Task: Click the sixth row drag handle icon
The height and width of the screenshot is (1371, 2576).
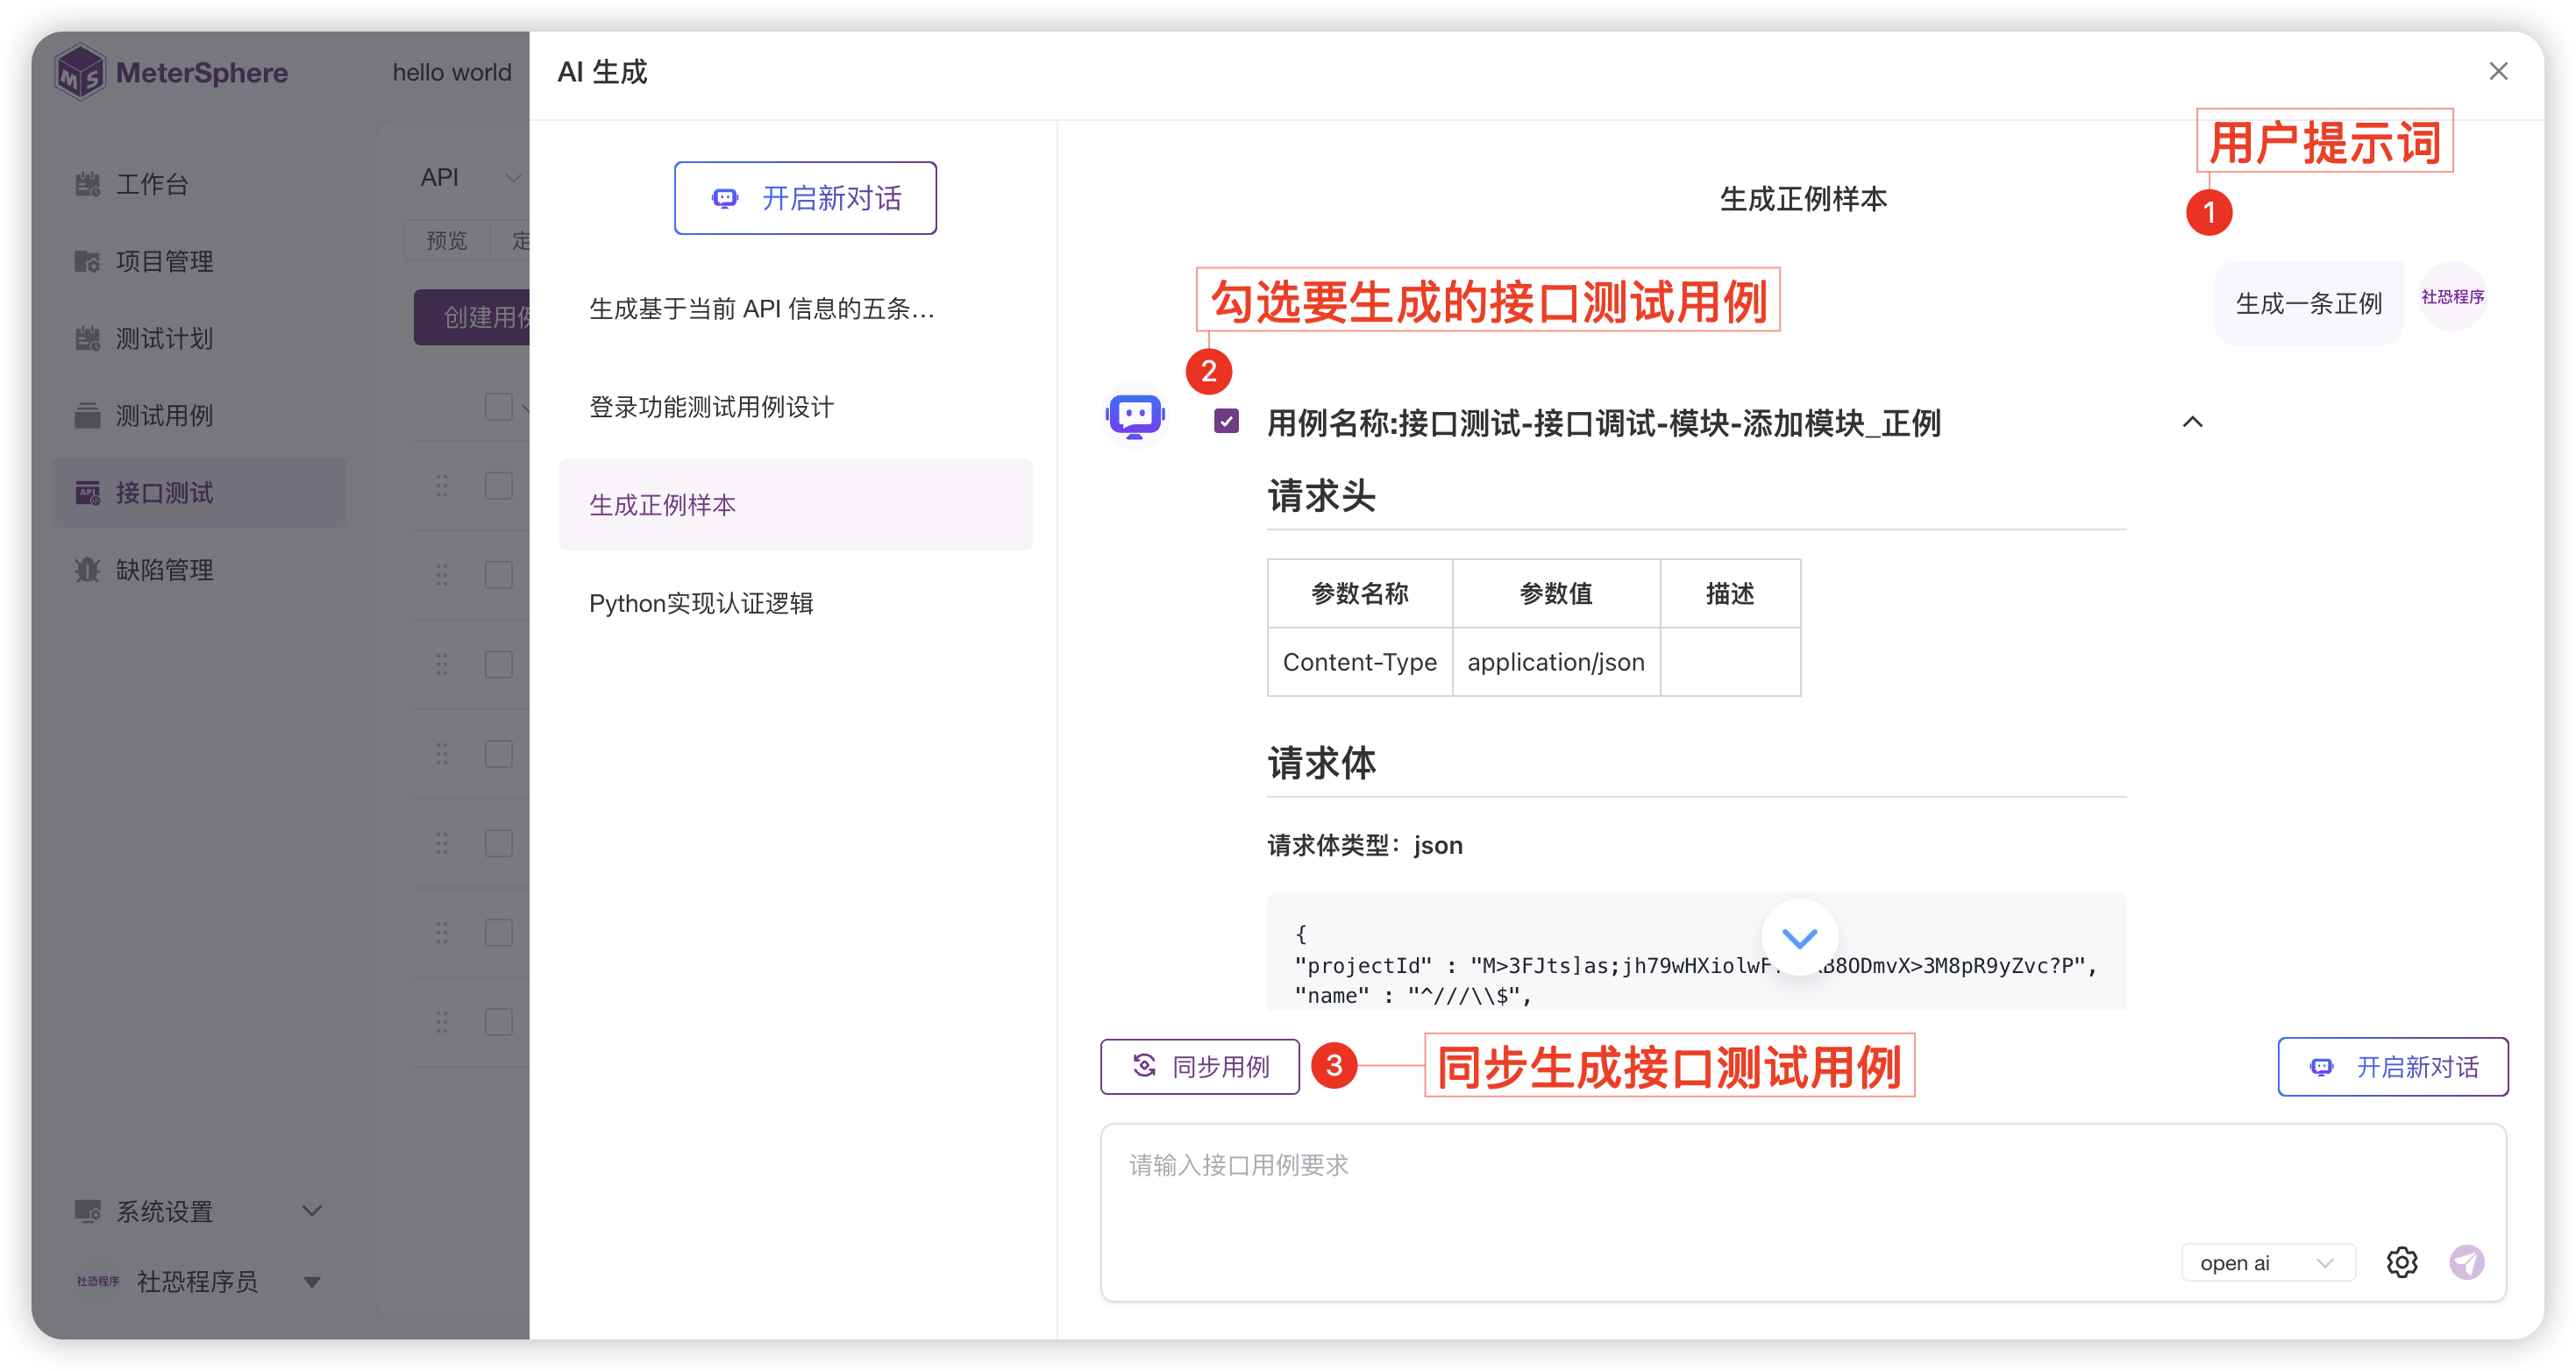Action: 441,932
